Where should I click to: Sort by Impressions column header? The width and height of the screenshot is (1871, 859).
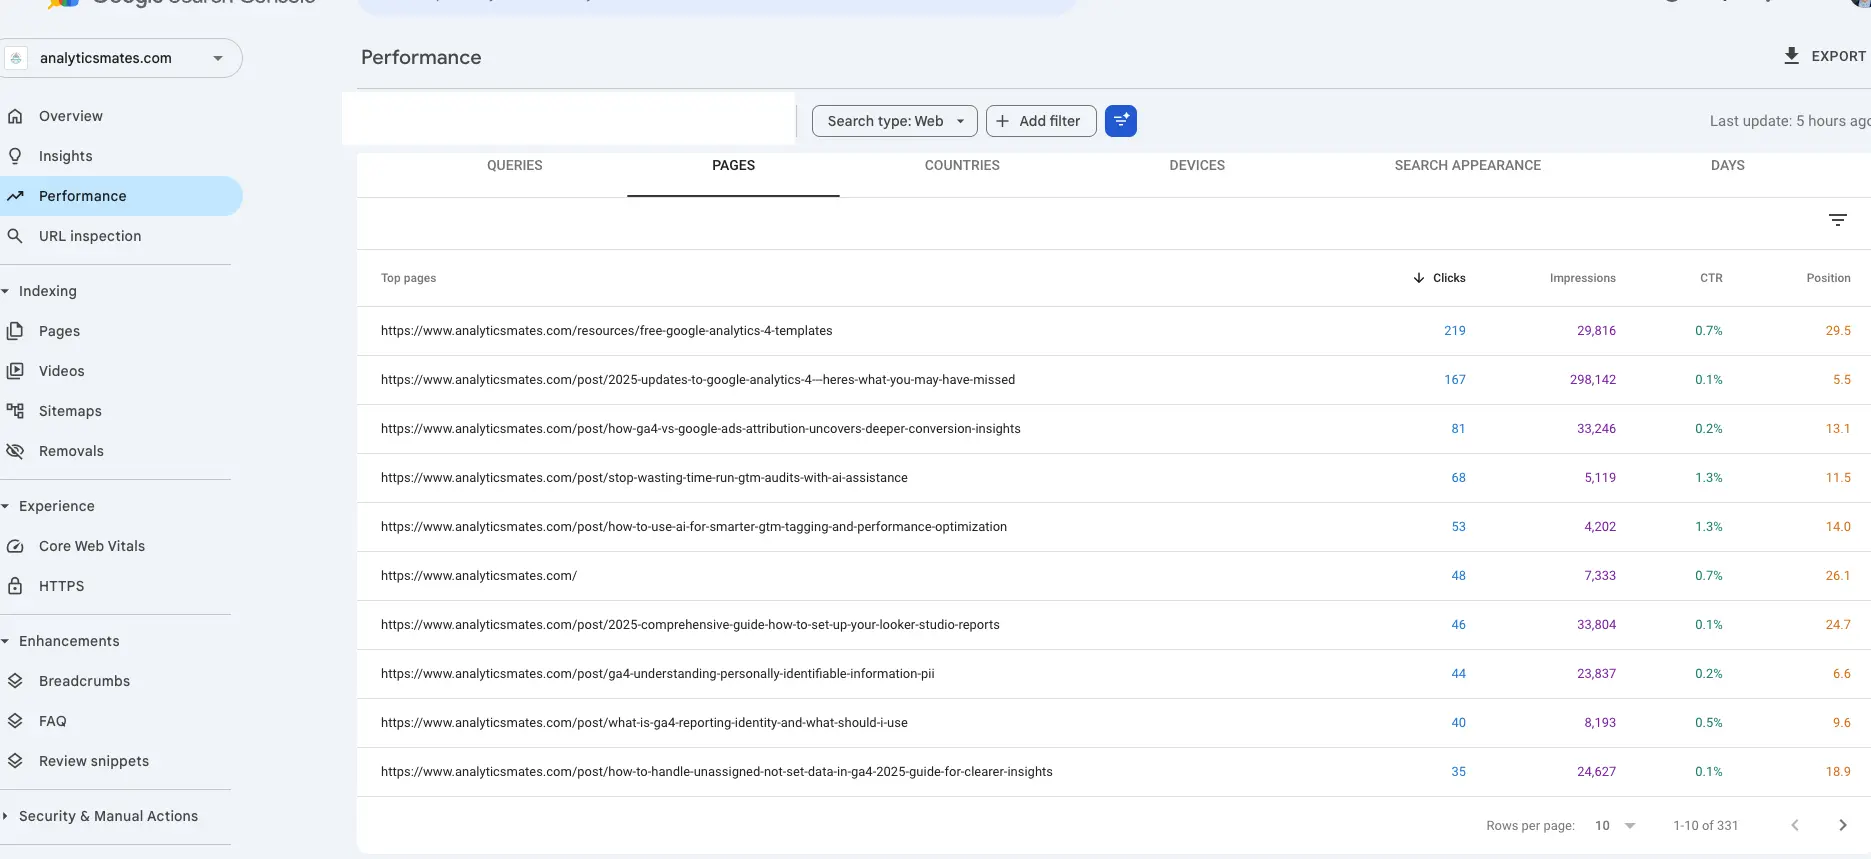point(1582,278)
